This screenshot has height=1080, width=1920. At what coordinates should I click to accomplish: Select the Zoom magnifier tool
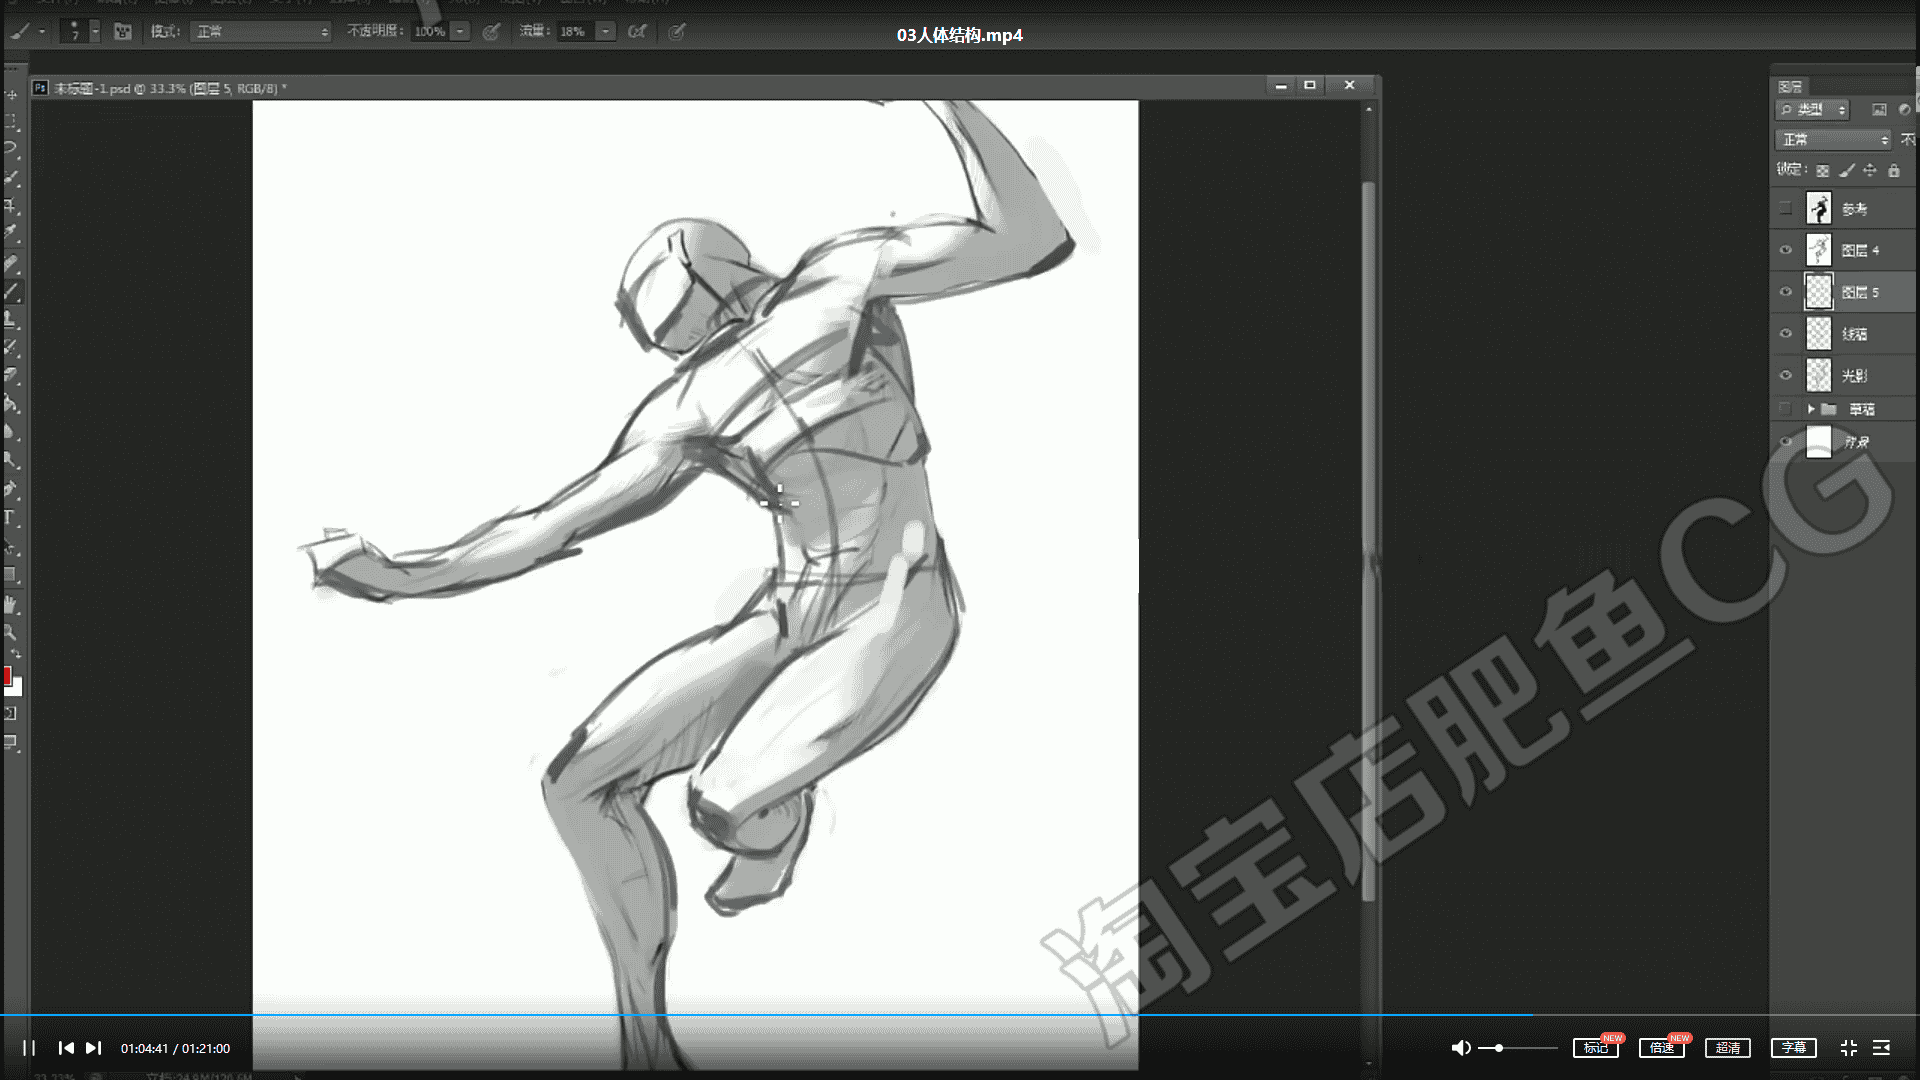click(10, 633)
